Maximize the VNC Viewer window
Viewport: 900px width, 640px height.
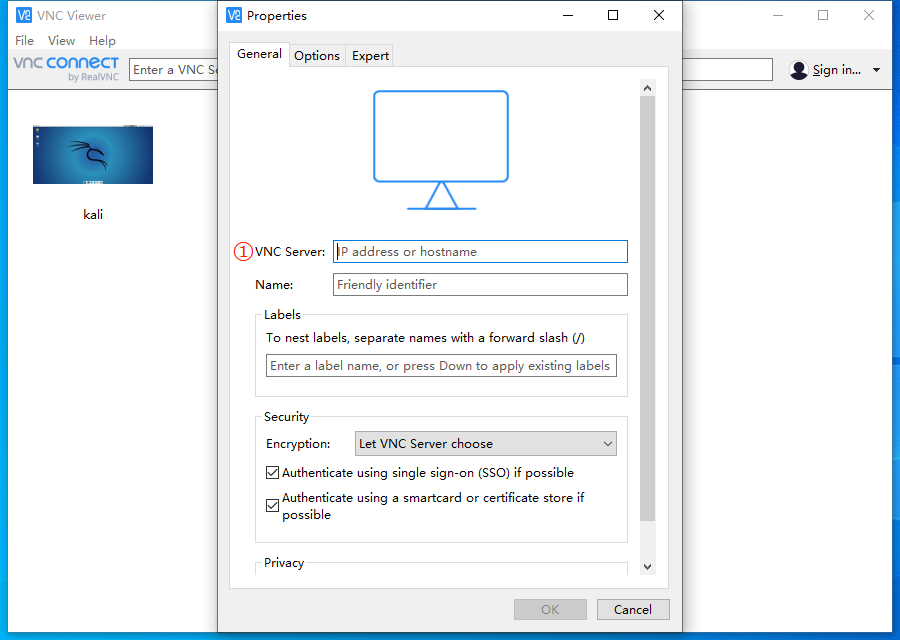tap(823, 15)
